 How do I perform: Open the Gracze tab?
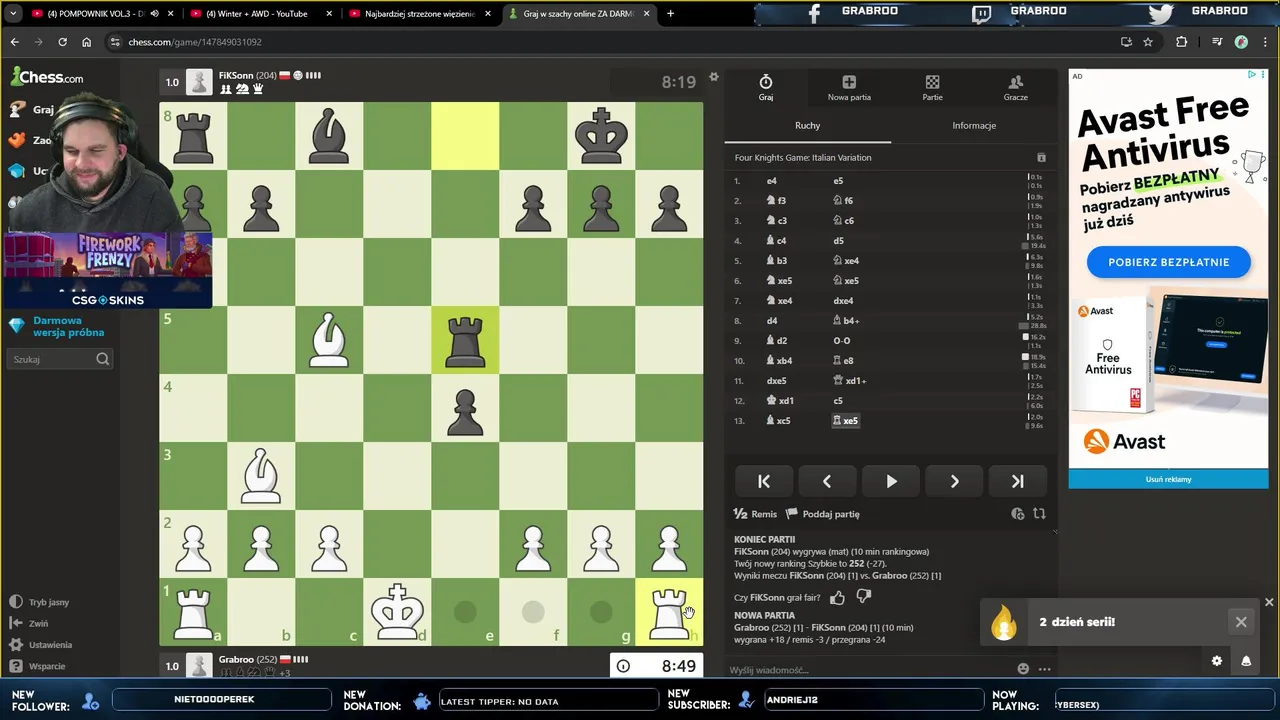tap(1015, 88)
